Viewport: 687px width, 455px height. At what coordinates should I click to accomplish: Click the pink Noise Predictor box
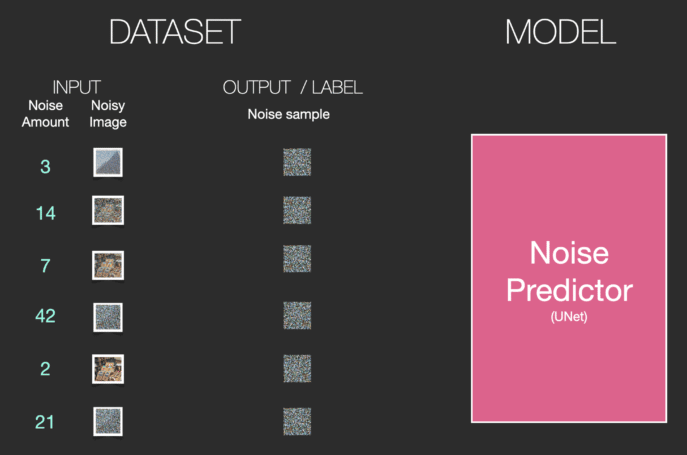coord(569,278)
